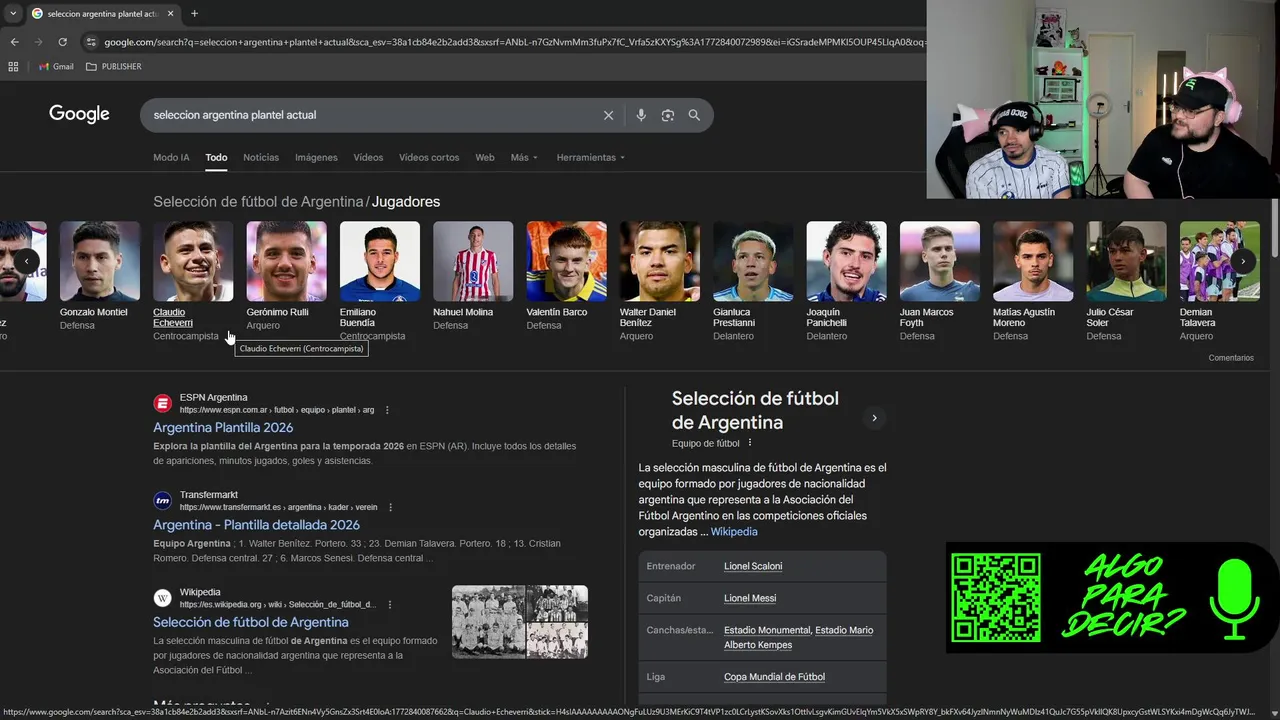
Task: Go back with the browser back arrow
Action: (x=14, y=42)
